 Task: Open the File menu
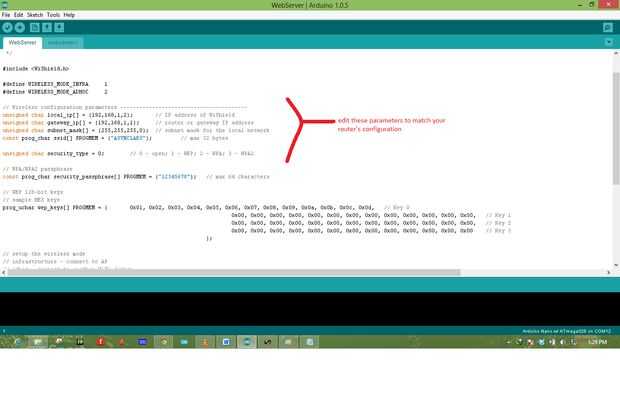coord(6,15)
